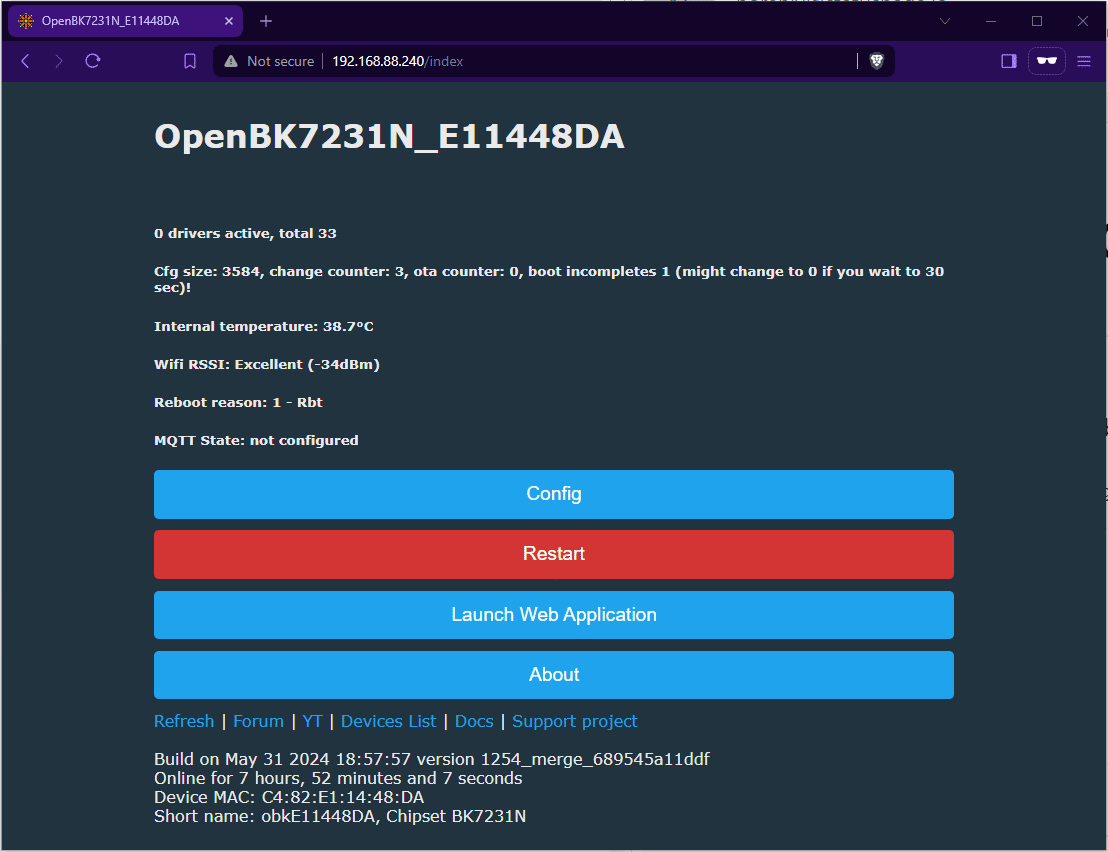This screenshot has width=1108, height=852.
Task: Click the 'Wifi RSSI: Excellent (-34dBm)' line
Action: point(267,365)
